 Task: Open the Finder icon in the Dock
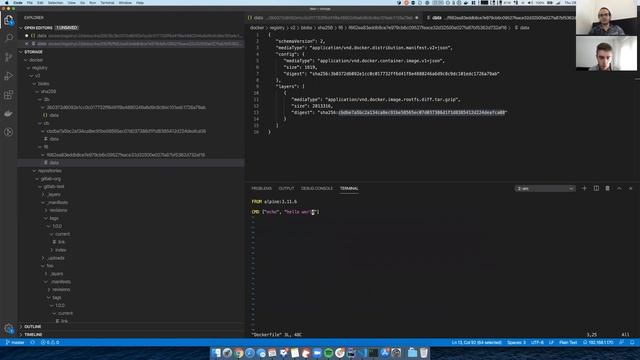(216, 353)
